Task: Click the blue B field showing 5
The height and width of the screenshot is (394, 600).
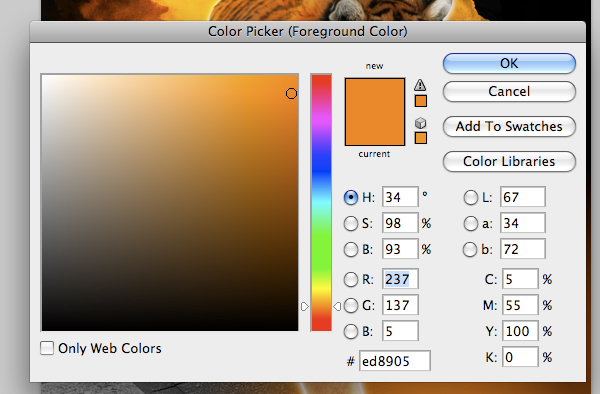Action: click(400, 331)
